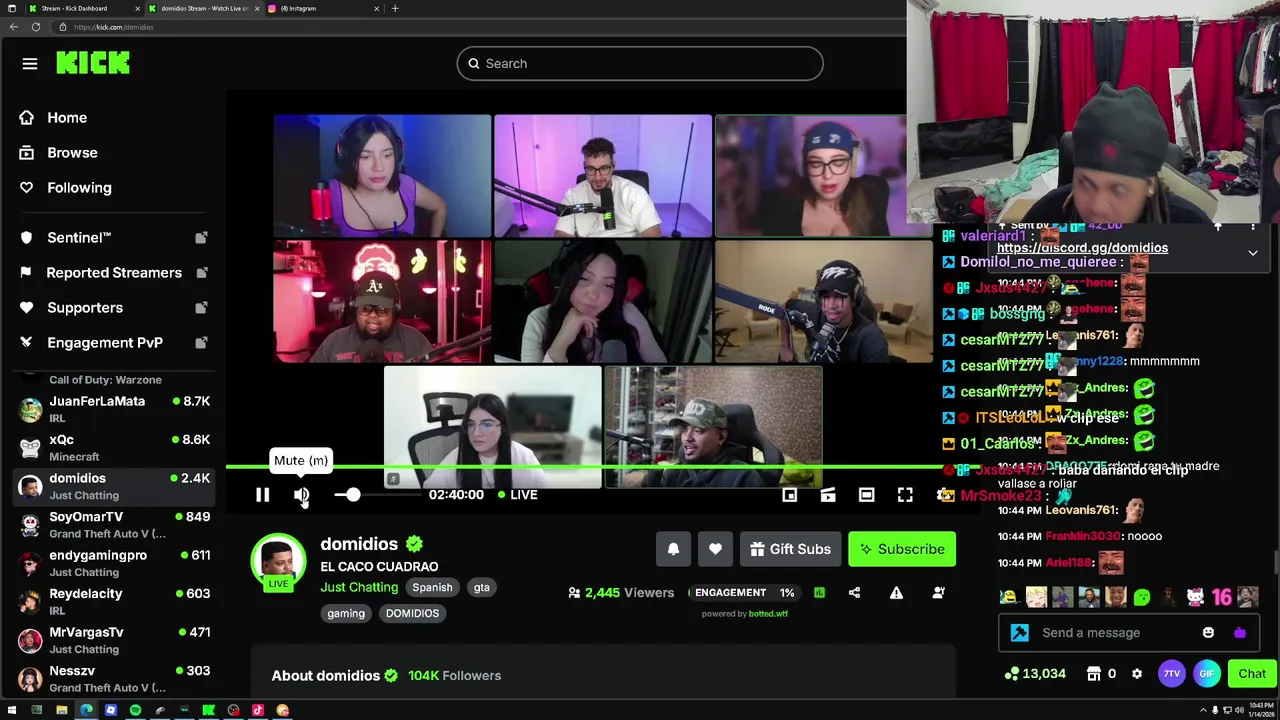Enter fullscreen on the video player
1280x720 pixels.
tap(905, 494)
